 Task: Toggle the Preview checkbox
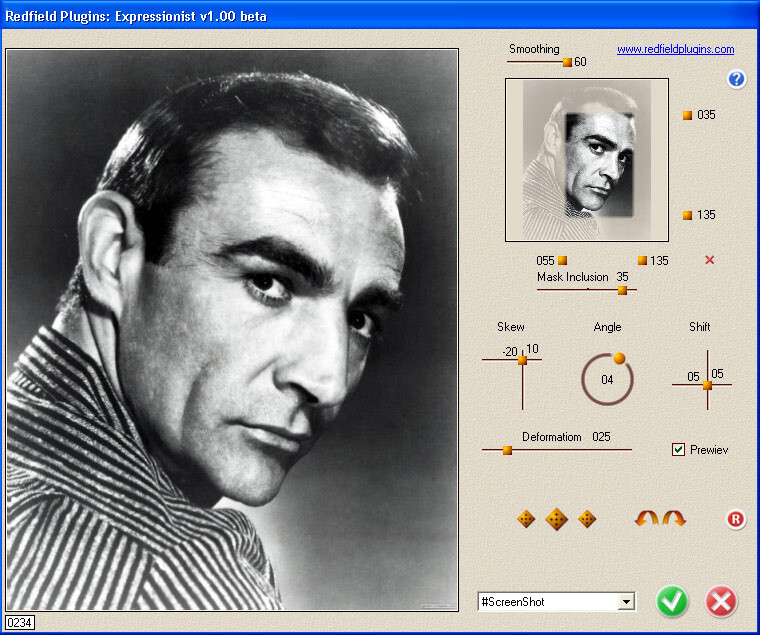click(679, 450)
